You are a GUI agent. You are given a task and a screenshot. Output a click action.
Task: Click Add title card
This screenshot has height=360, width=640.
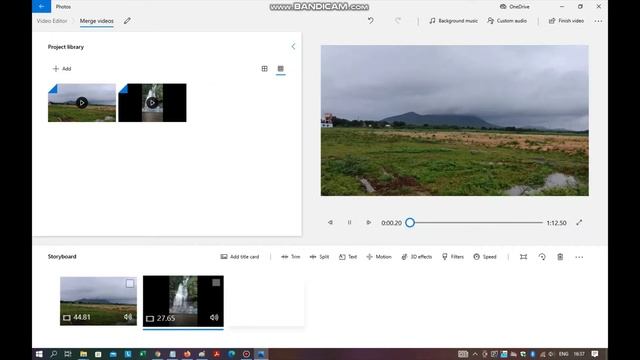pos(240,257)
